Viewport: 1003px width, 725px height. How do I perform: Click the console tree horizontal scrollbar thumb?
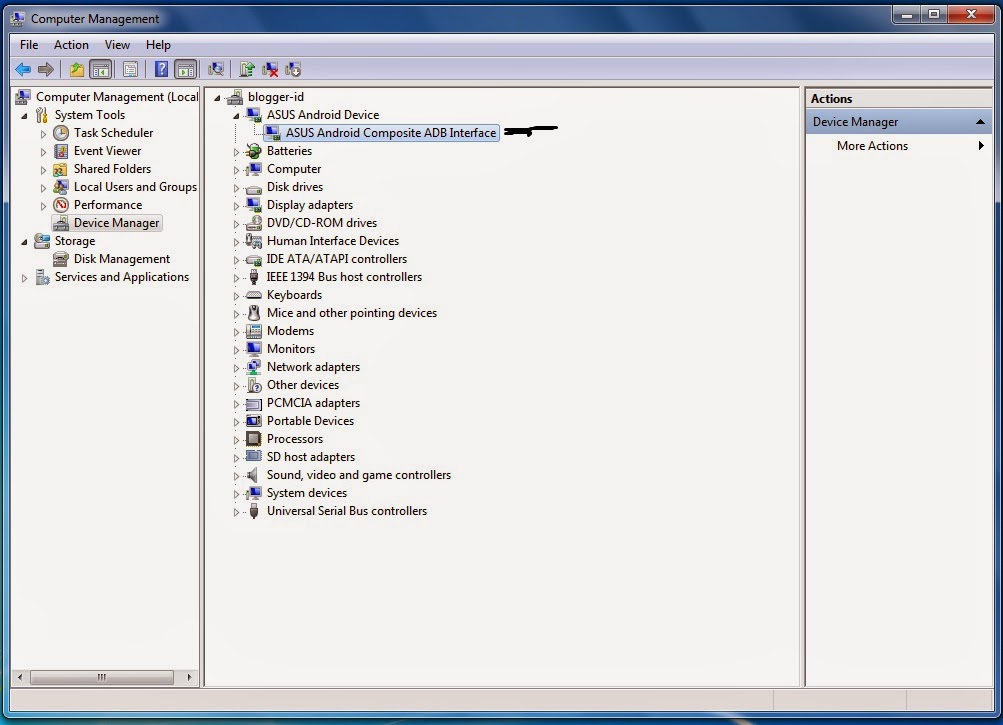(102, 677)
